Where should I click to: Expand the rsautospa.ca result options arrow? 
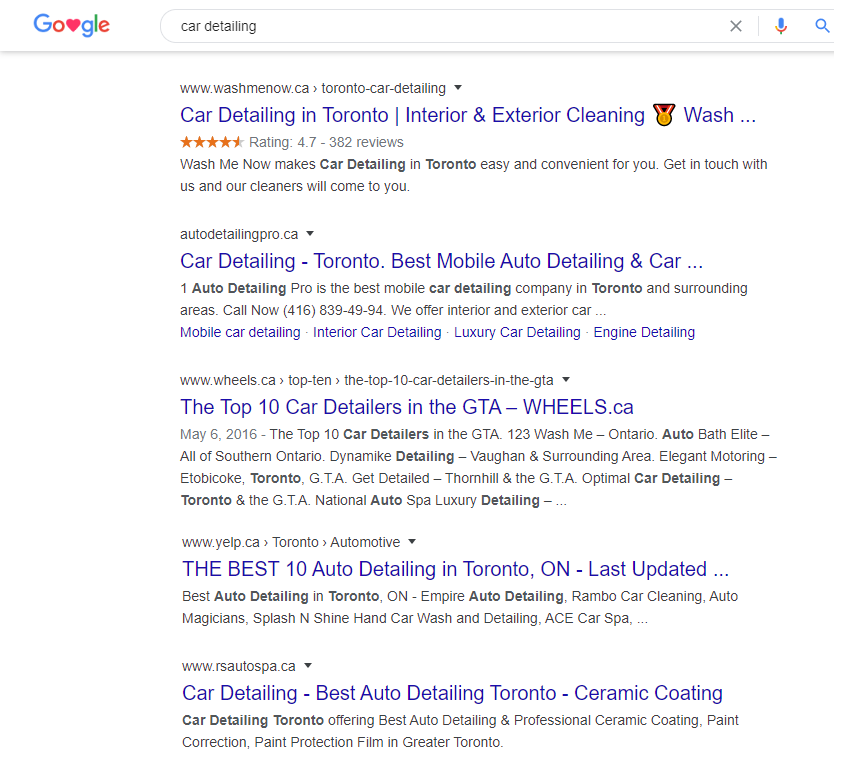[308, 665]
